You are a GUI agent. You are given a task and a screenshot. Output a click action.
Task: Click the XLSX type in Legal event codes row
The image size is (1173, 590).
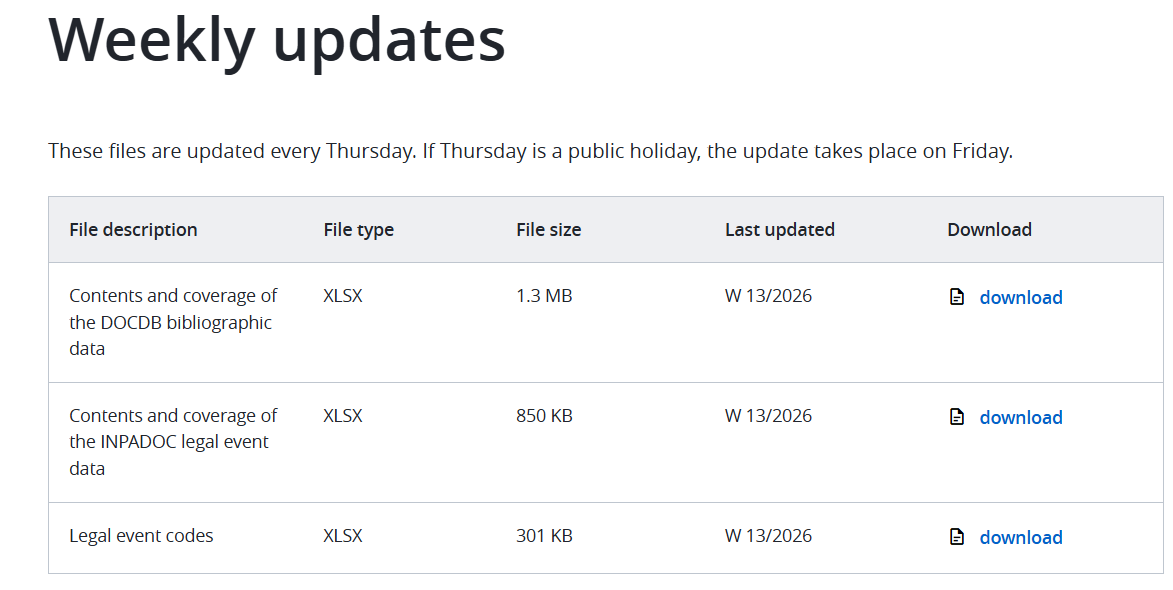[343, 536]
